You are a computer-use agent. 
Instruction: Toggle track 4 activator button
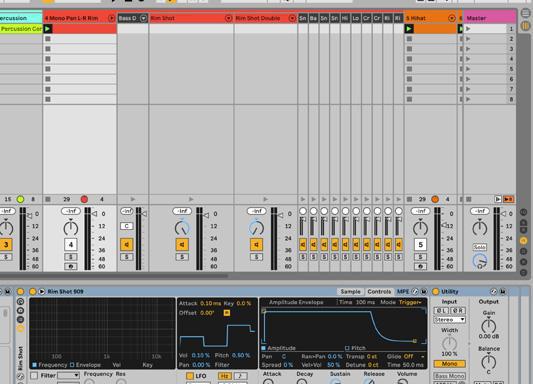point(71,244)
